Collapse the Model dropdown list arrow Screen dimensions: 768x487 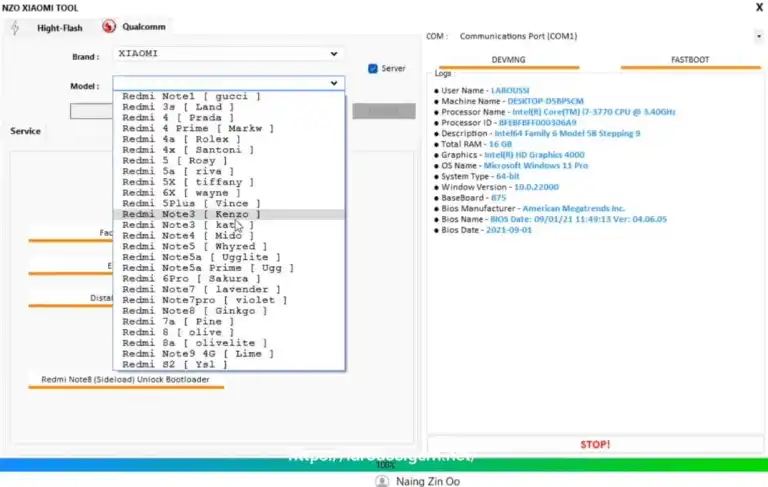tap(333, 84)
